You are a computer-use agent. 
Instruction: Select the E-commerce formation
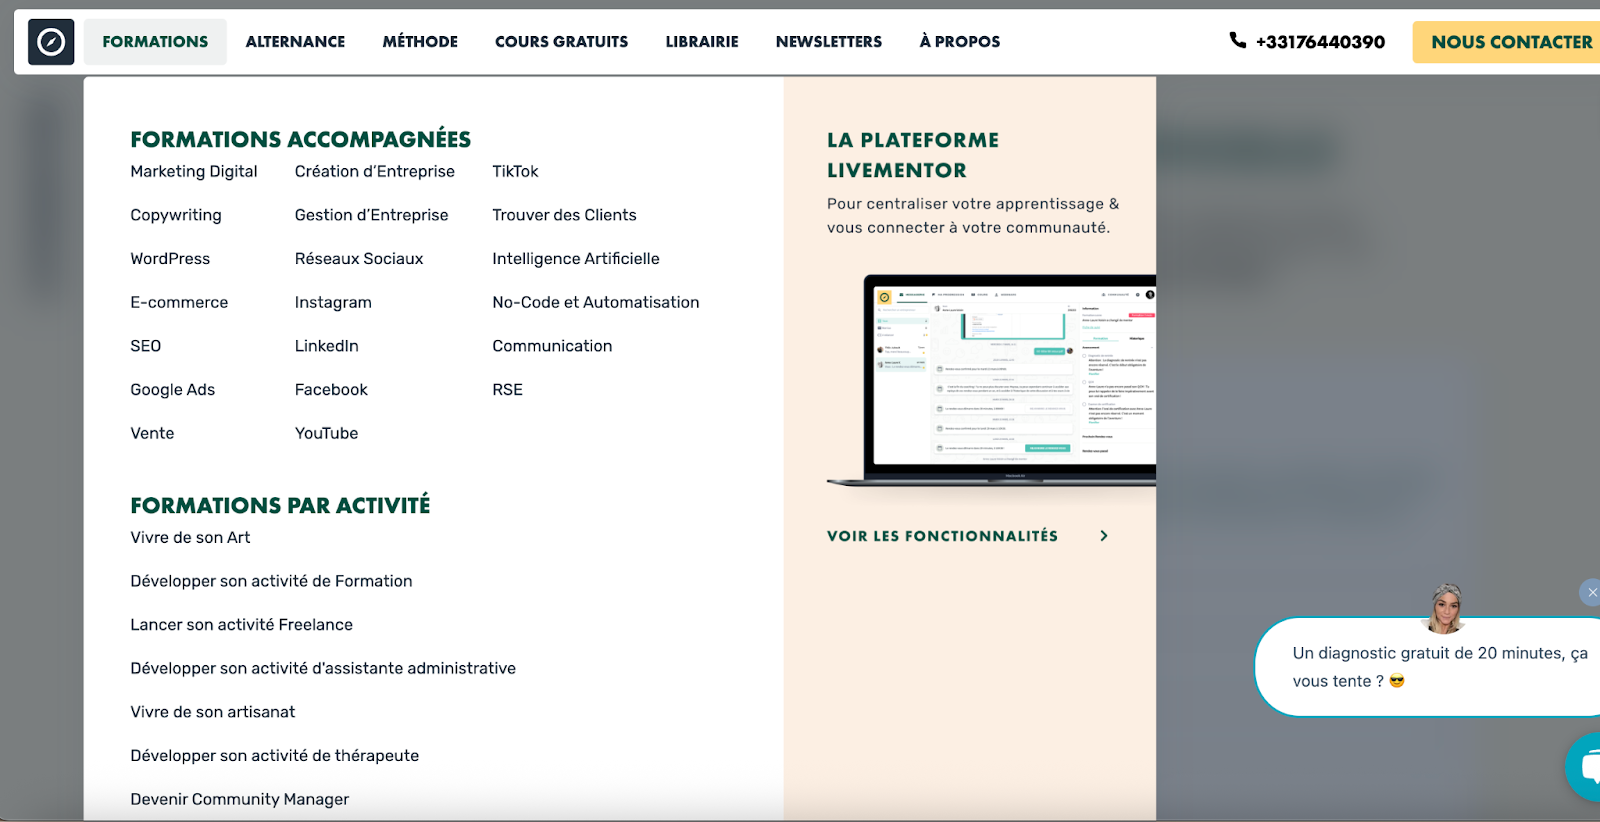click(x=179, y=302)
